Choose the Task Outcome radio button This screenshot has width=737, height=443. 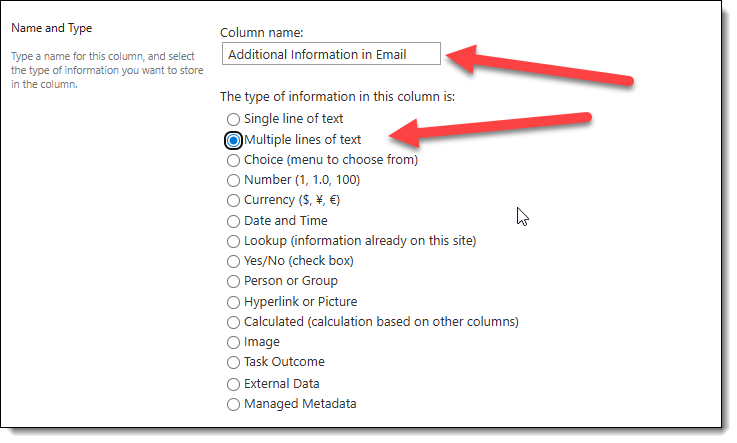[x=234, y=362]
